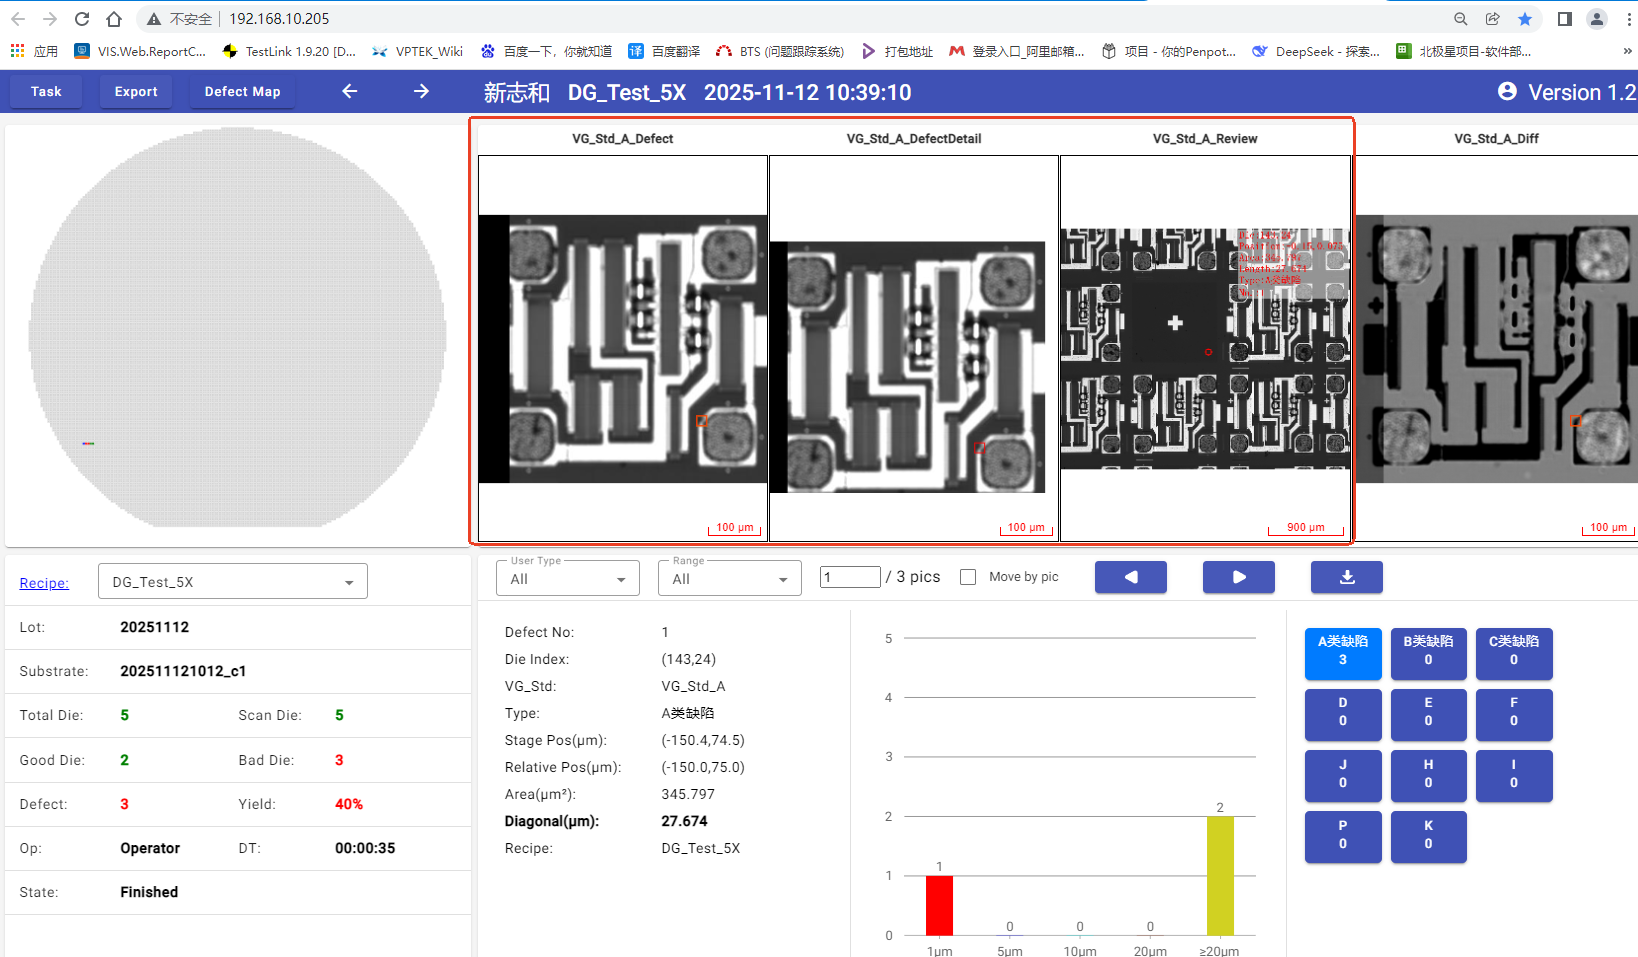This screenshot has width=1638, height=957.
Task: Open the Range dropdown
Action: (729, 579)
